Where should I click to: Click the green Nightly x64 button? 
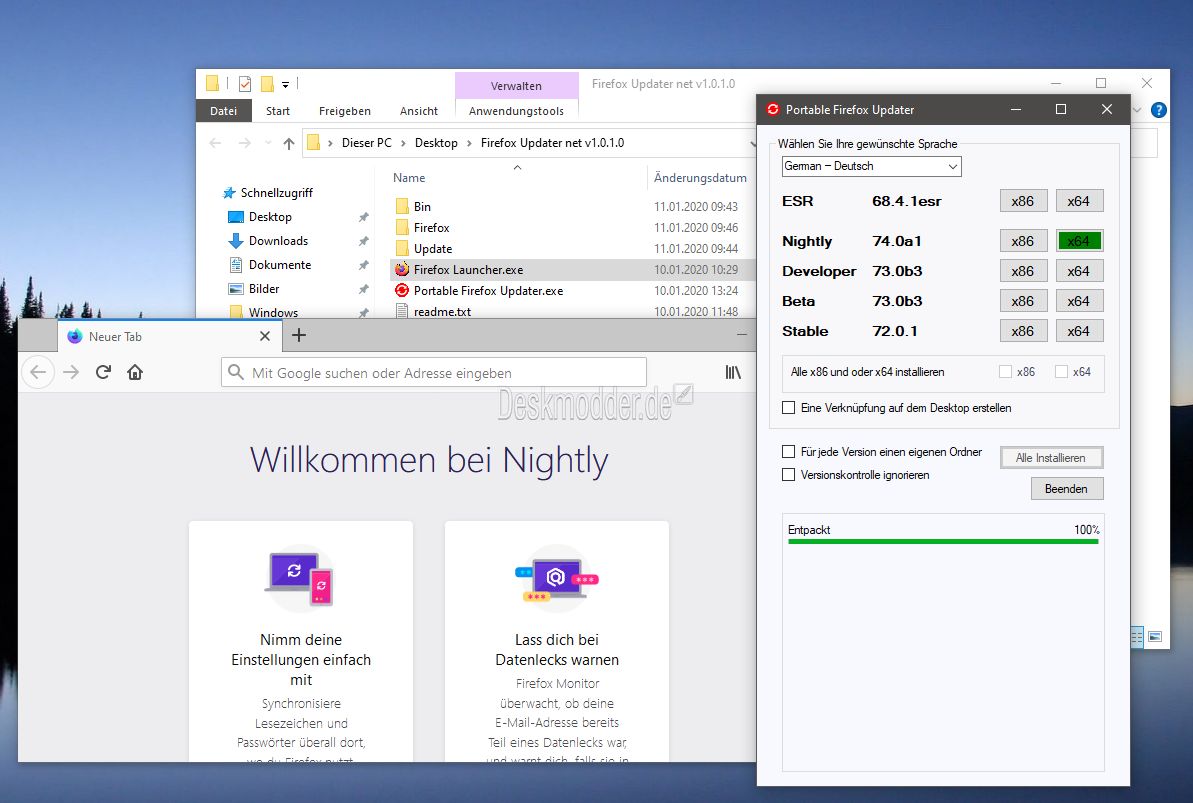click(x=1079, y=241)
